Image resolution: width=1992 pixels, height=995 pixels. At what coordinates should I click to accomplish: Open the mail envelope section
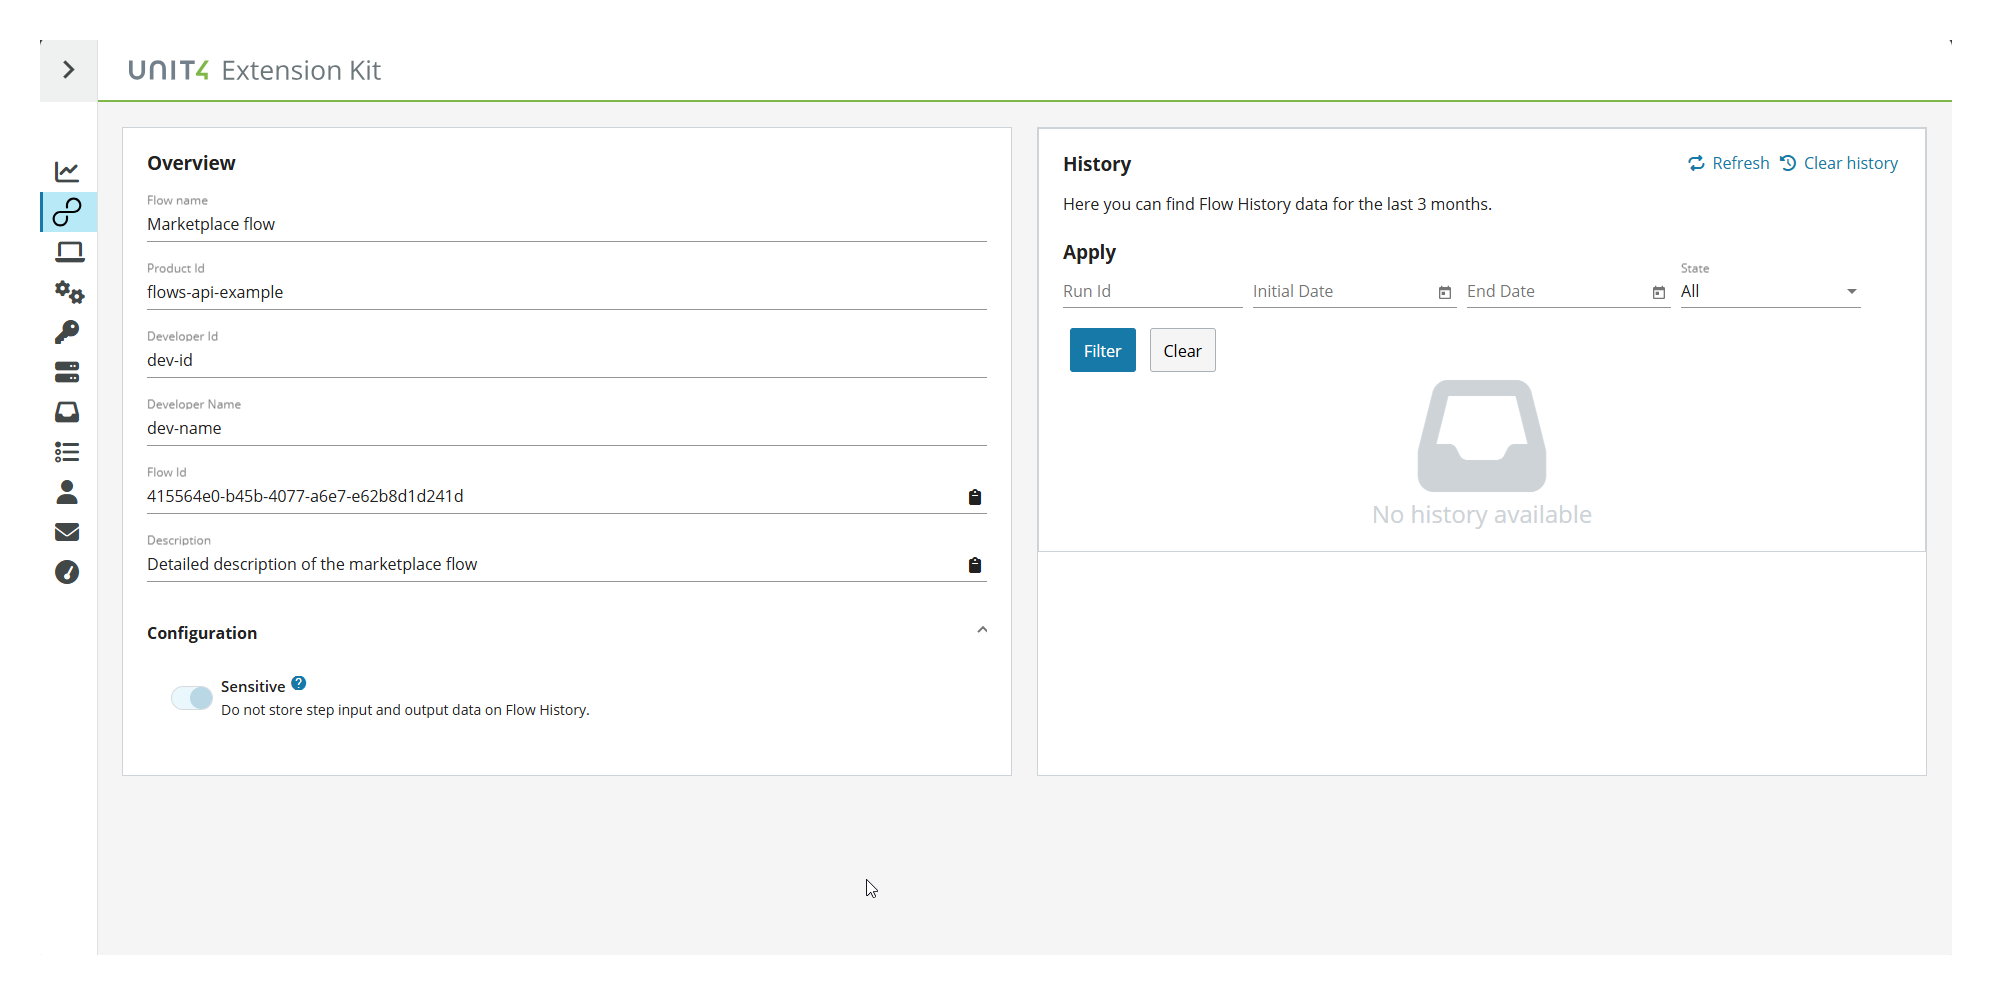(67, 532)
